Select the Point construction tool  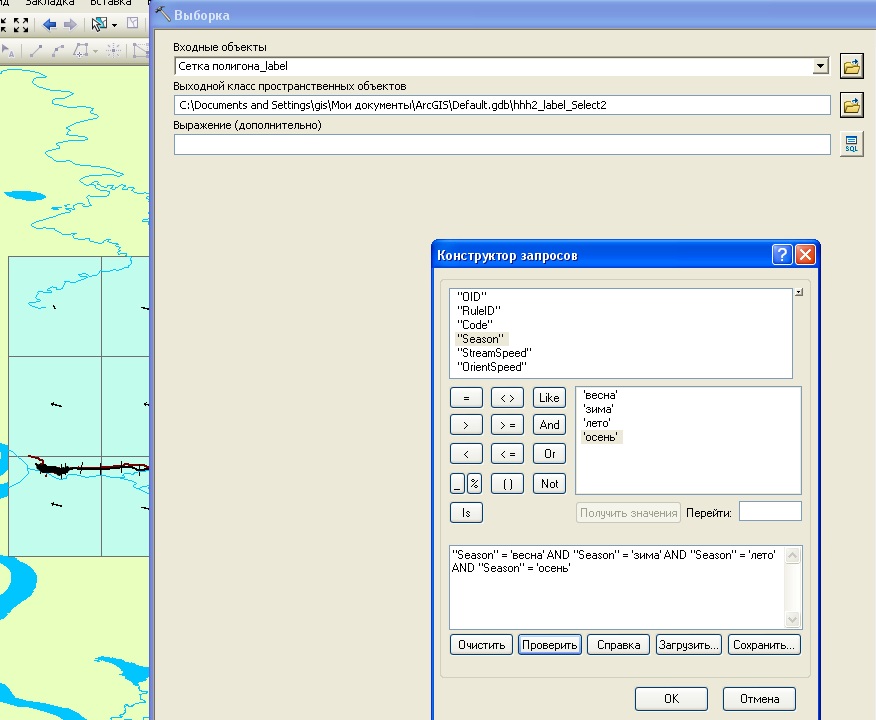pos(113,51)
